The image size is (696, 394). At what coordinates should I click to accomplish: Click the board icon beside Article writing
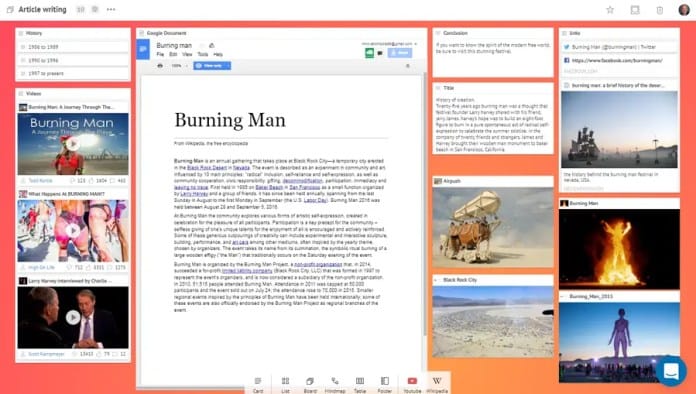tap(10, 9)
